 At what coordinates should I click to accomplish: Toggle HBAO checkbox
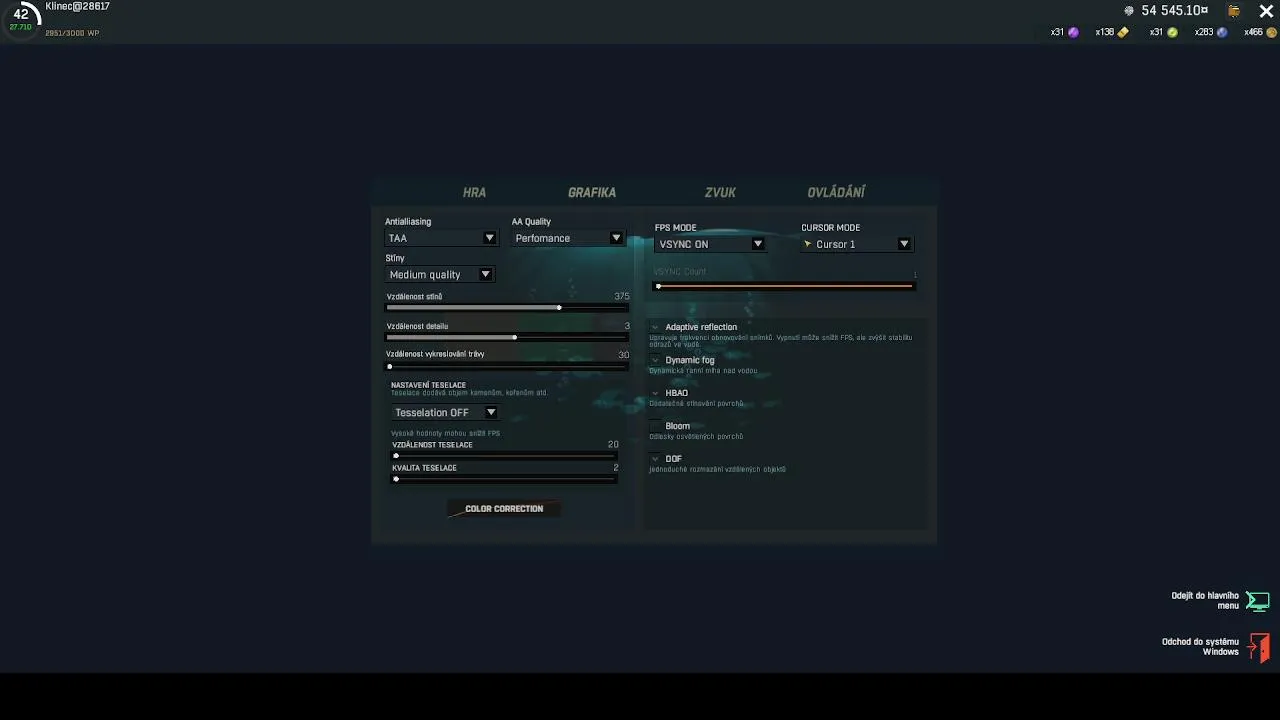point(656,393)
